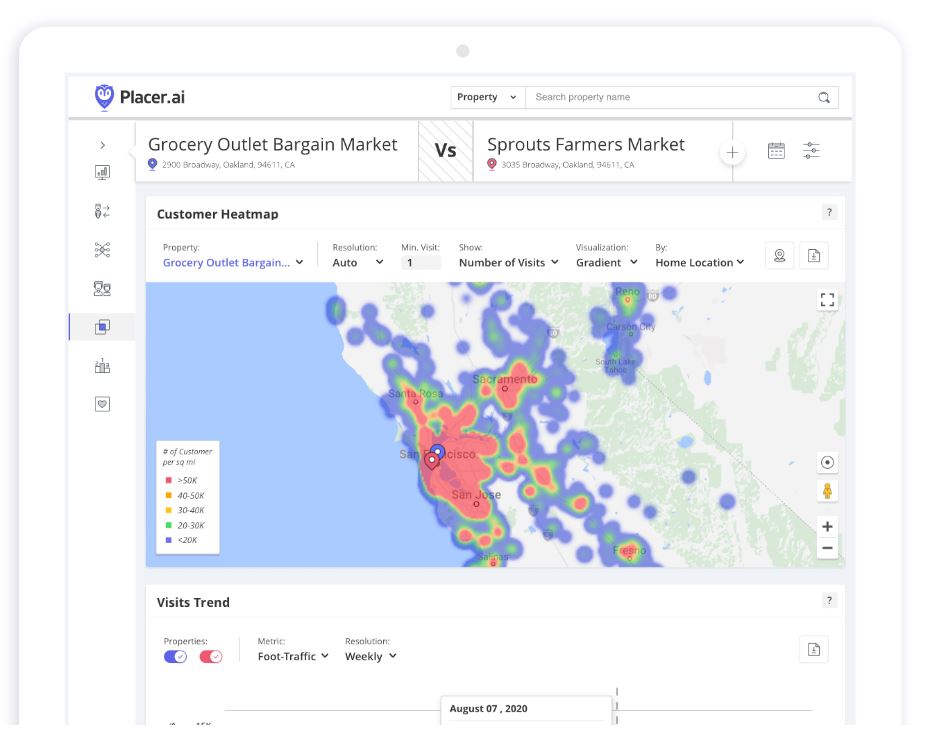This screenshot has width=944, height=756.
Task: Click the Search property name field
Action: point(671,98)
